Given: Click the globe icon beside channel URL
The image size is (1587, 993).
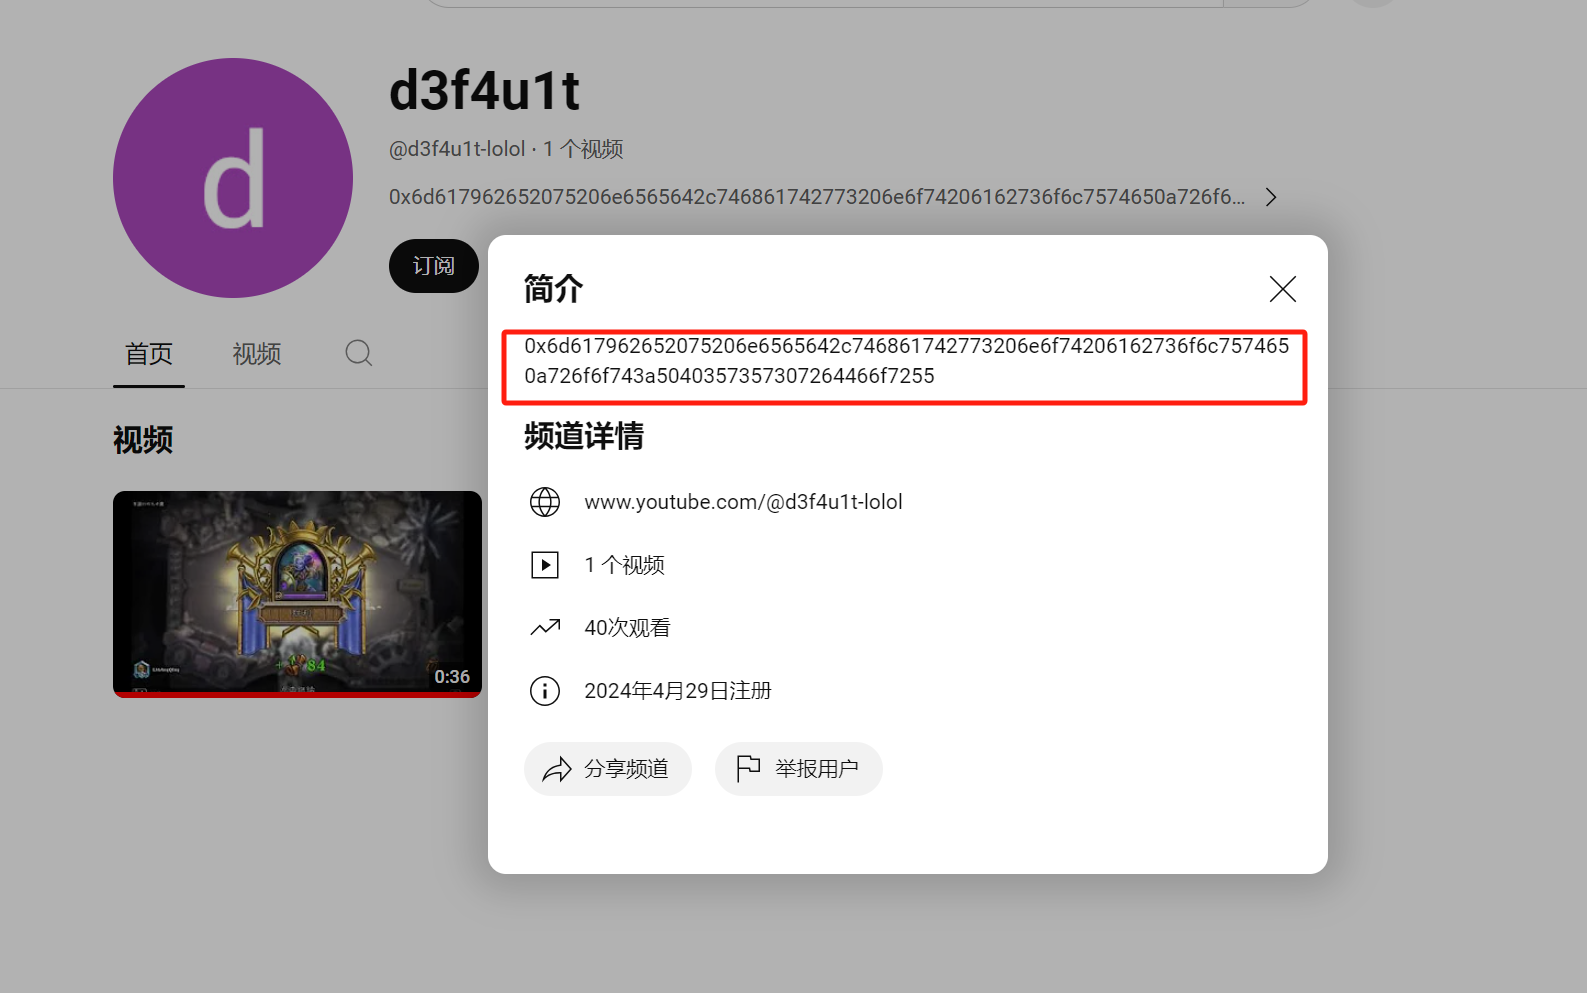Looking at the screenshot, I should pyautogui.click(x=545, y=502).
